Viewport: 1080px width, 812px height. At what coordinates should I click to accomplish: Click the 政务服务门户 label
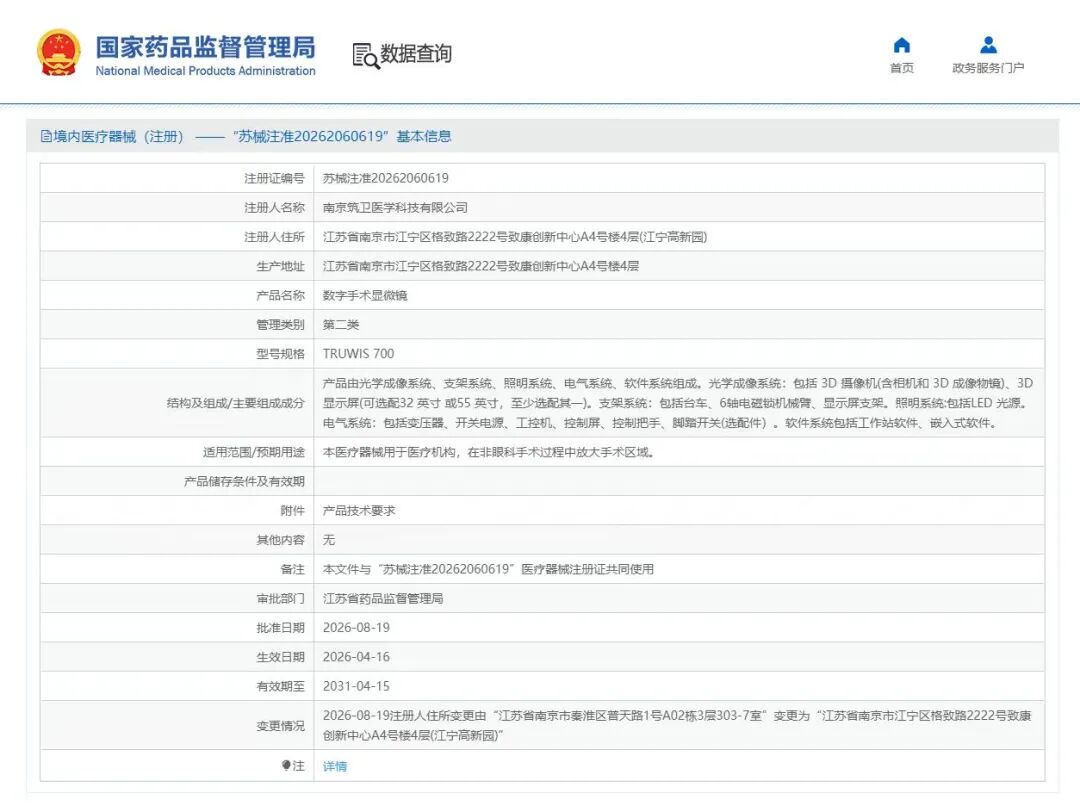point(988,67)
